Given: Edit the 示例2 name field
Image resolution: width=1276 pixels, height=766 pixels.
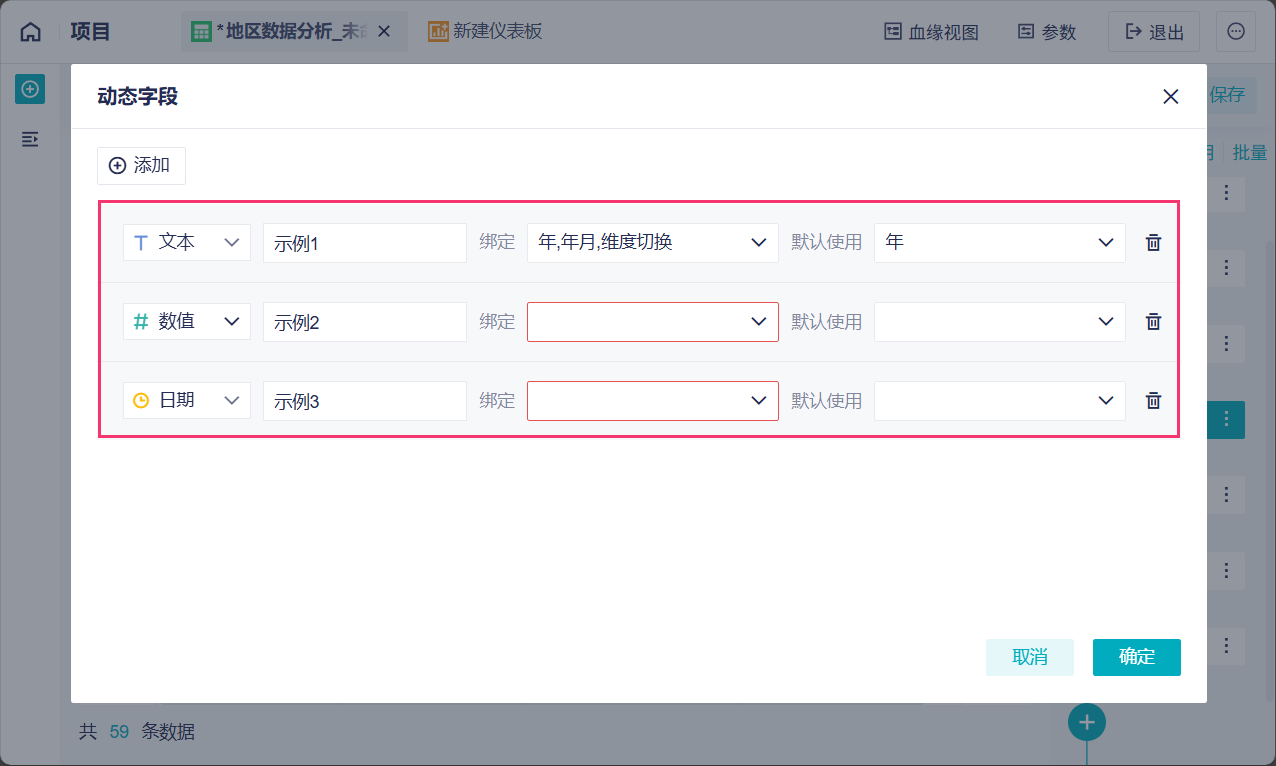Looking at the screenshot, I should [x=365, y=322].
